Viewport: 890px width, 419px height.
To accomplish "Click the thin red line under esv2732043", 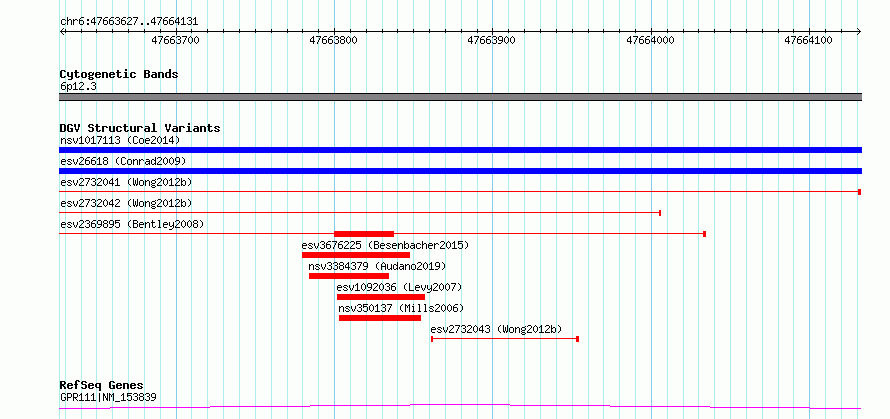I will (x=505, y=339).
